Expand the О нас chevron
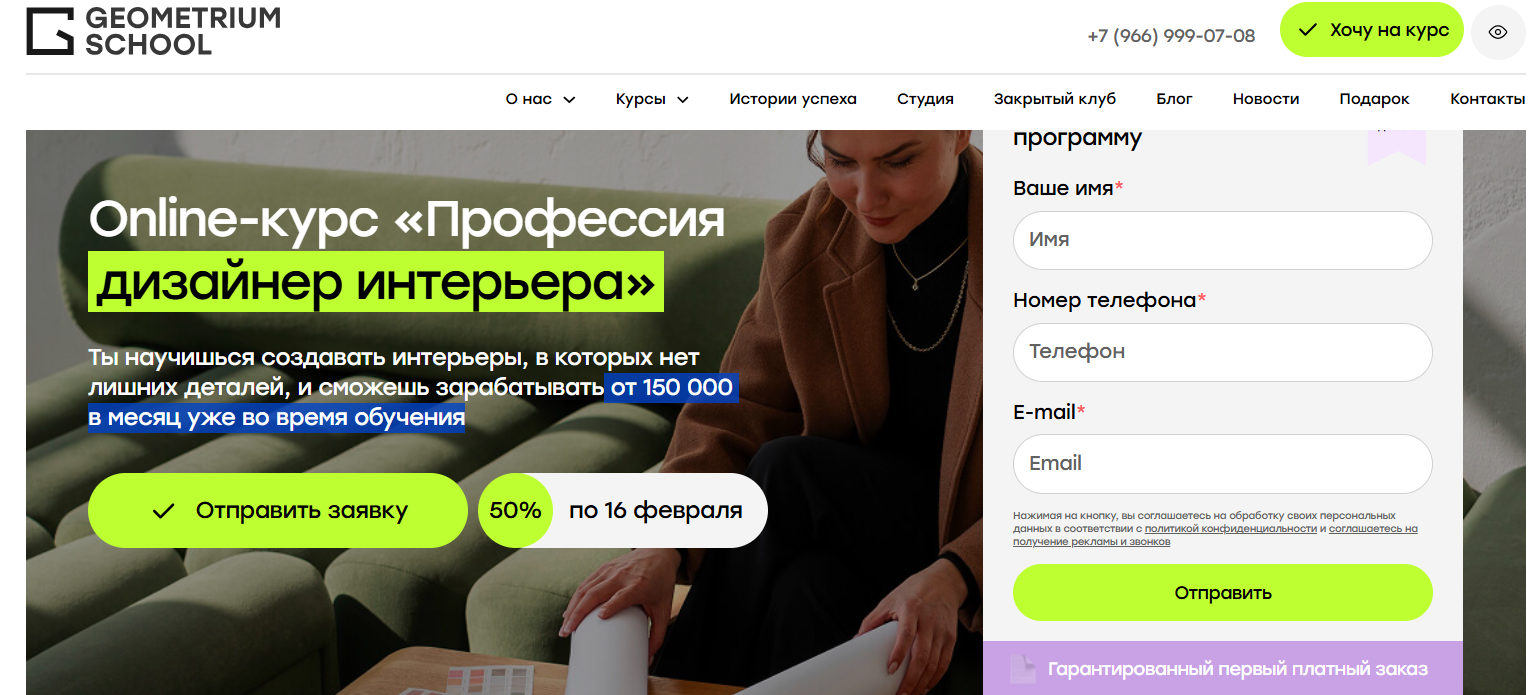 coord(569,99)
